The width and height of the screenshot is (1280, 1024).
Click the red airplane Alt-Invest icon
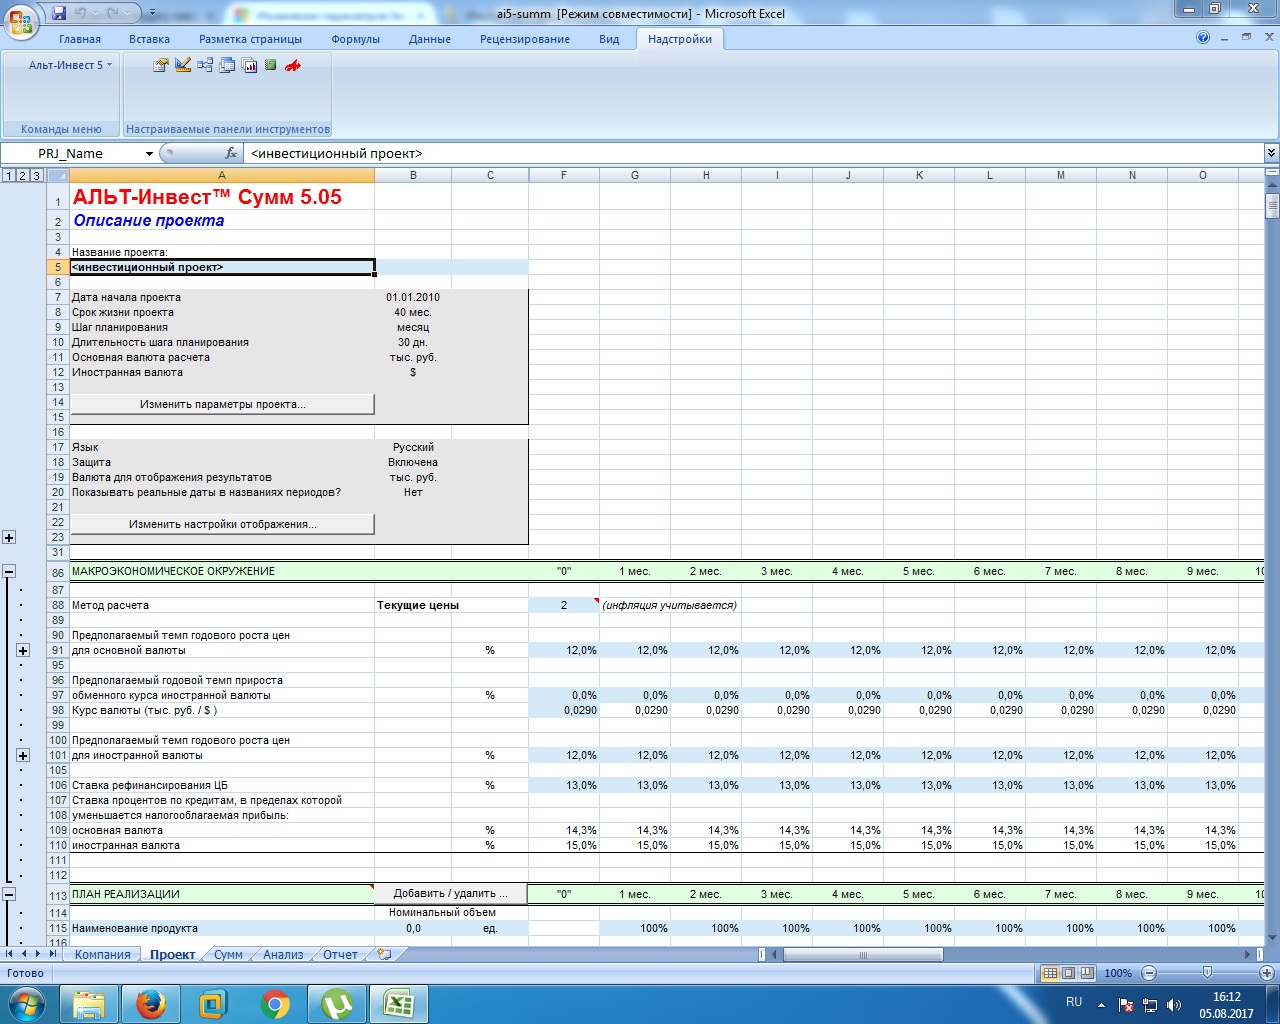pos(293,65)
